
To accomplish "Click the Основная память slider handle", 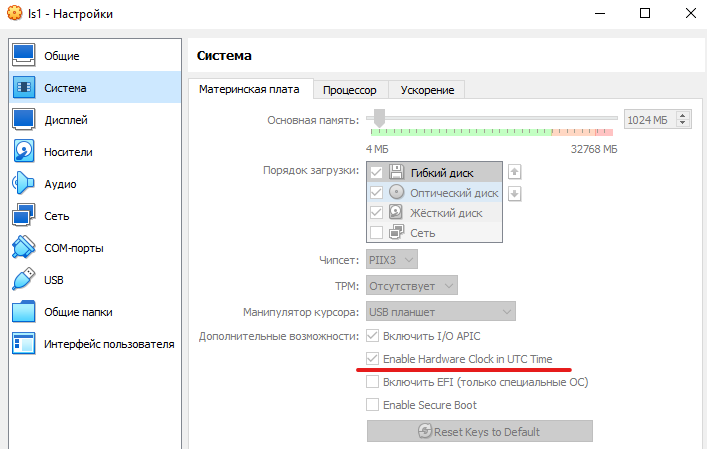I will tap(379, 116).
